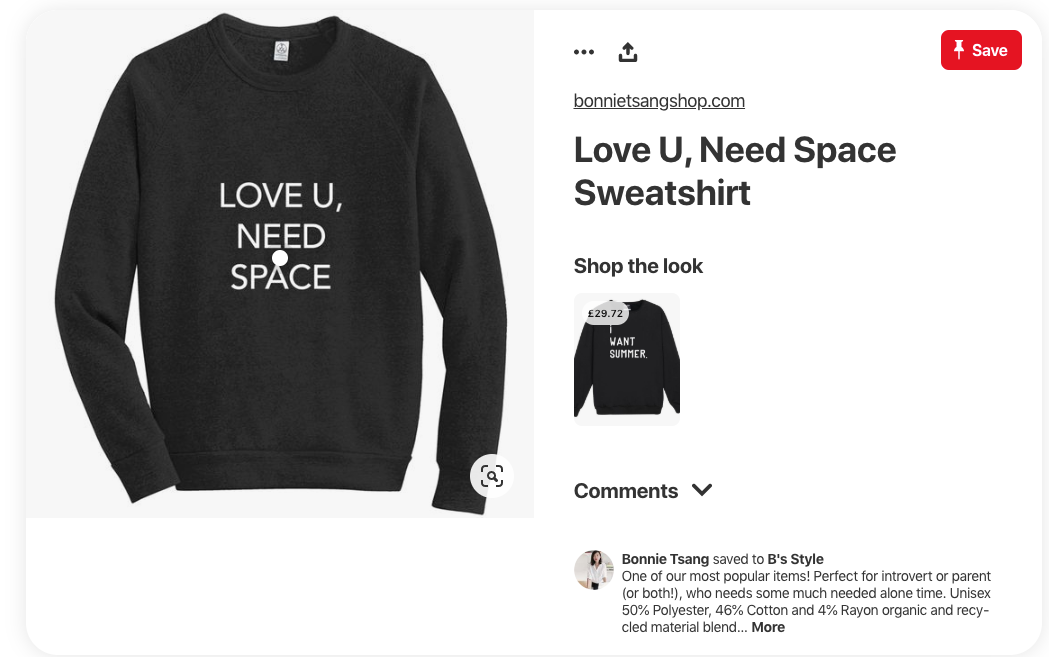Viewport: 1049px width, 657px height.
Task: Click the Love U, Need Space Sweatshirt title
Action: click(x=735, y=171)
